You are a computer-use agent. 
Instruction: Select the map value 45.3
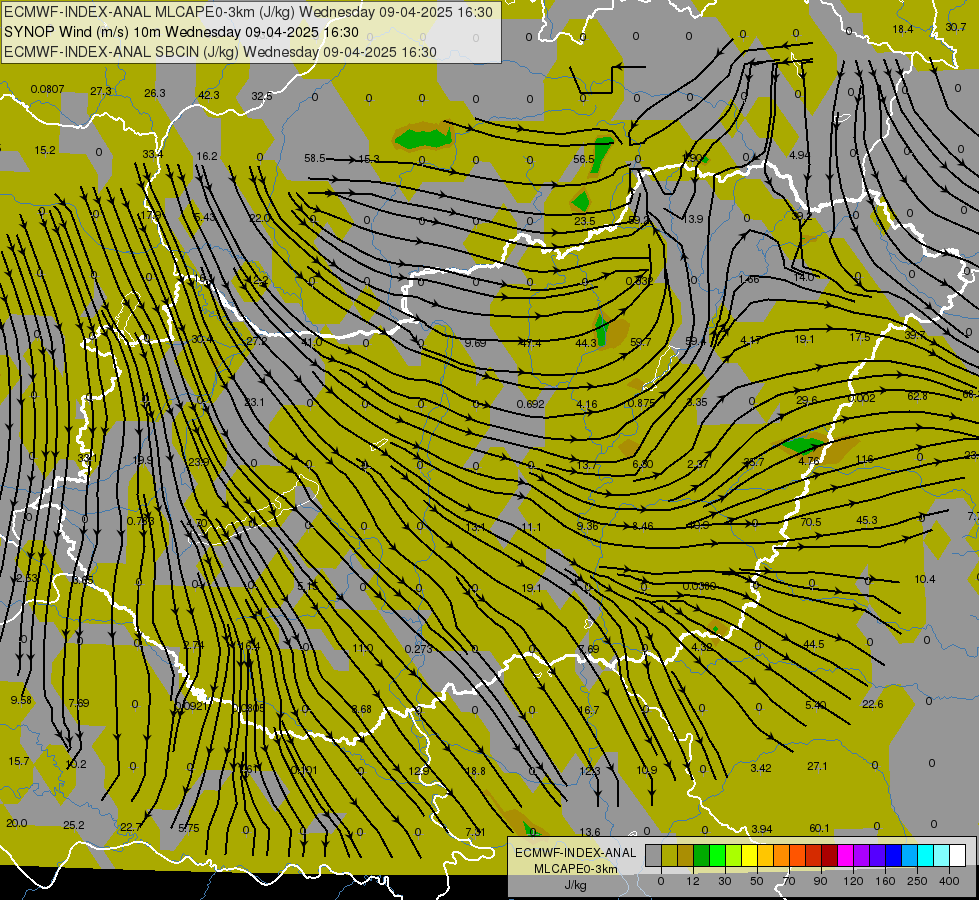click(x=867, y=520)
